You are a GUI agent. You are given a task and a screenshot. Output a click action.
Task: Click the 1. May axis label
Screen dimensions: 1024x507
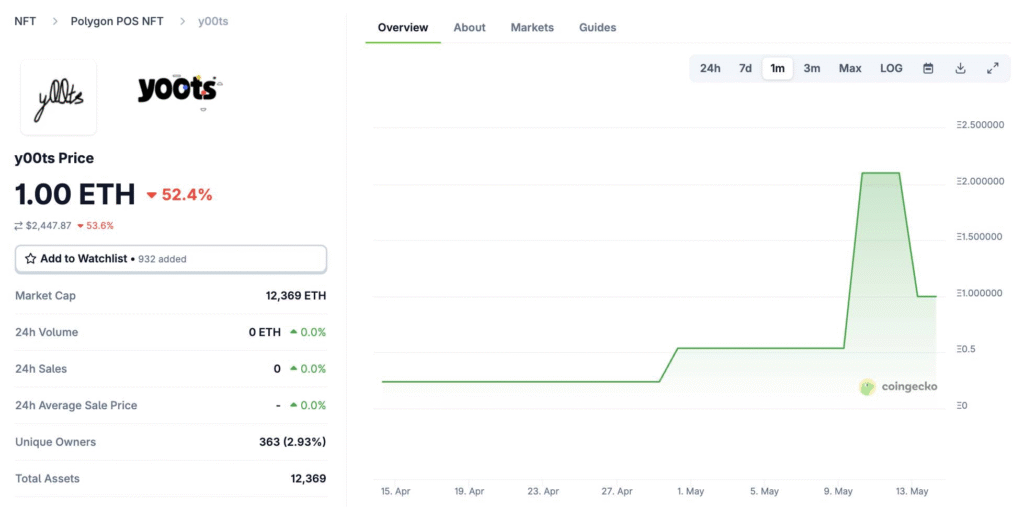[x=690, y=491]
